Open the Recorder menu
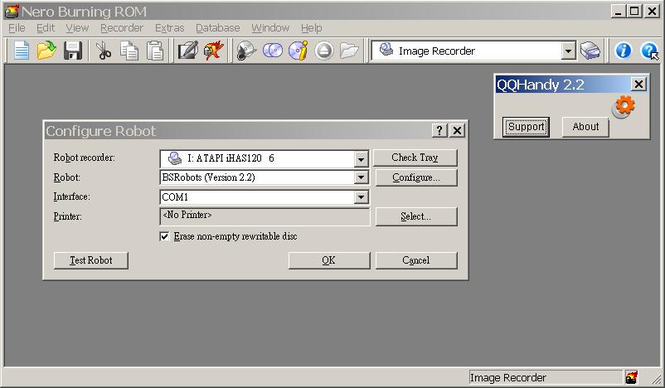Screen dimensions: 665x388 [x=122, y=28]
